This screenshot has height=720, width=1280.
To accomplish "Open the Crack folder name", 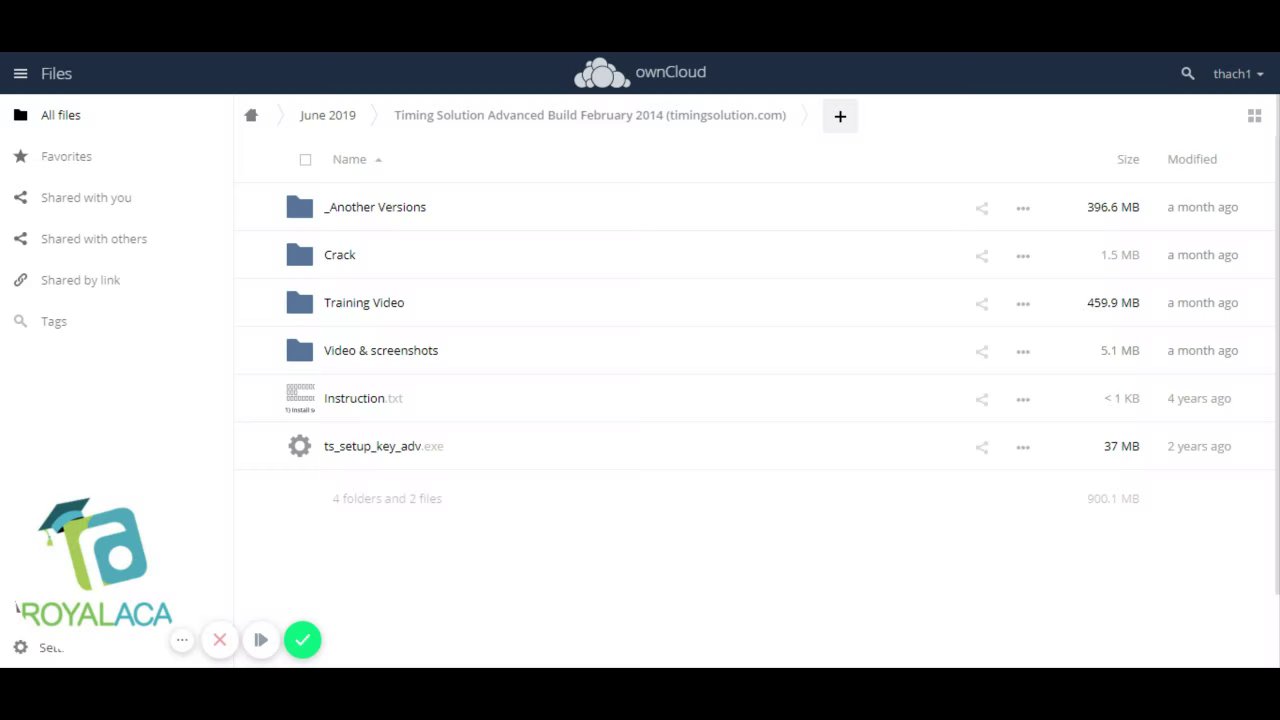I will click(x=340, y=255).
